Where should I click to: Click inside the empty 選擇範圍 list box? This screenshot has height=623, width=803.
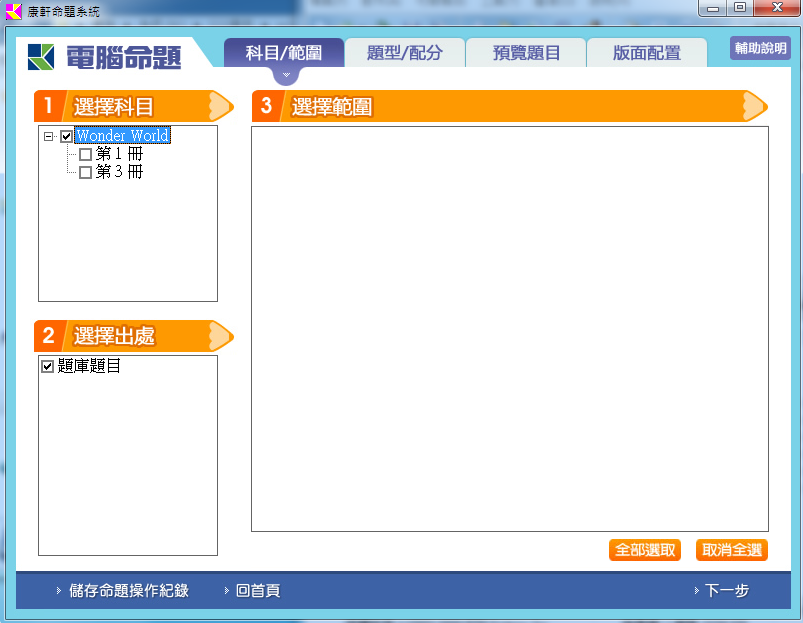(510, 329)
